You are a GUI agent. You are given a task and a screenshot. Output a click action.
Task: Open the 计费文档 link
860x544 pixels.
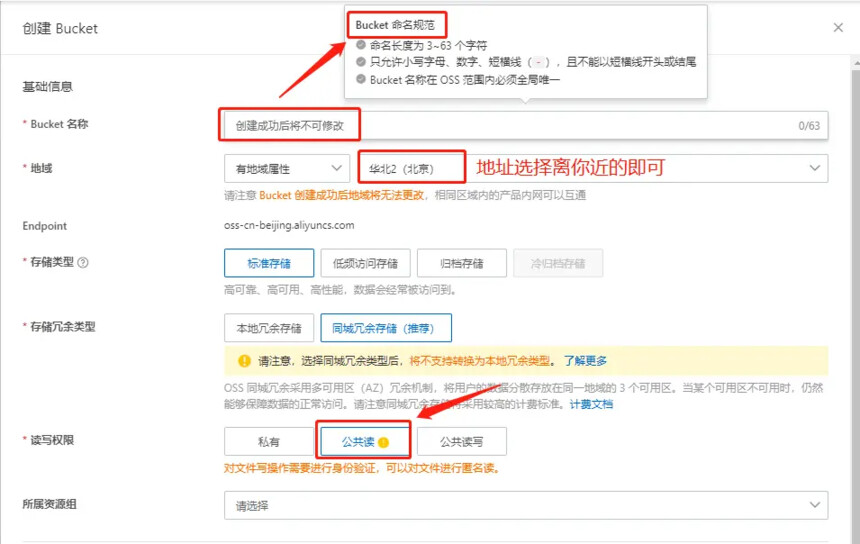591,404
